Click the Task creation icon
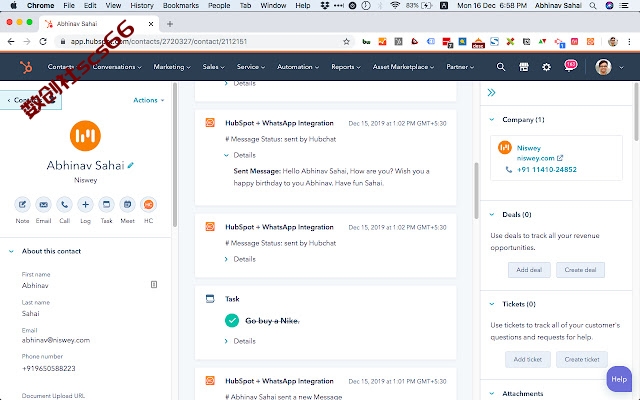The width and height of the screenshot is (640, 400). [107, 204]
